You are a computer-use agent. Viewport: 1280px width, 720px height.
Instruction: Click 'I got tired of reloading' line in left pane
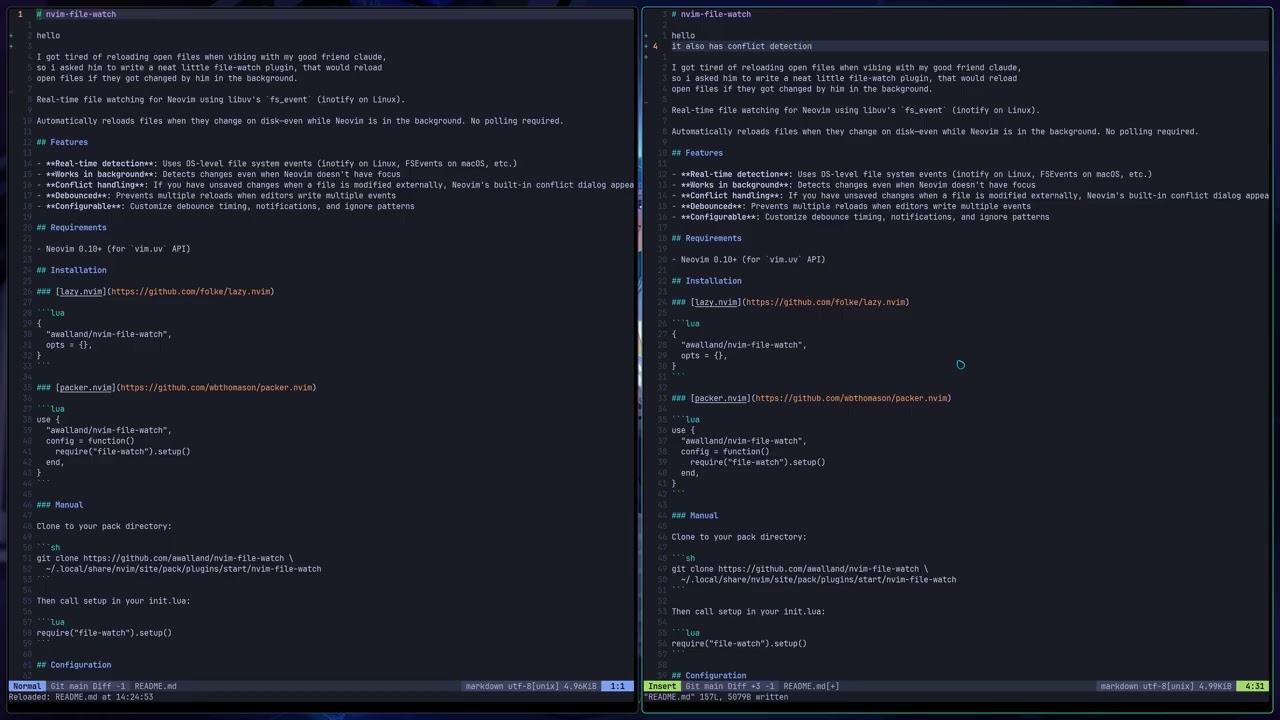(211, 57)
